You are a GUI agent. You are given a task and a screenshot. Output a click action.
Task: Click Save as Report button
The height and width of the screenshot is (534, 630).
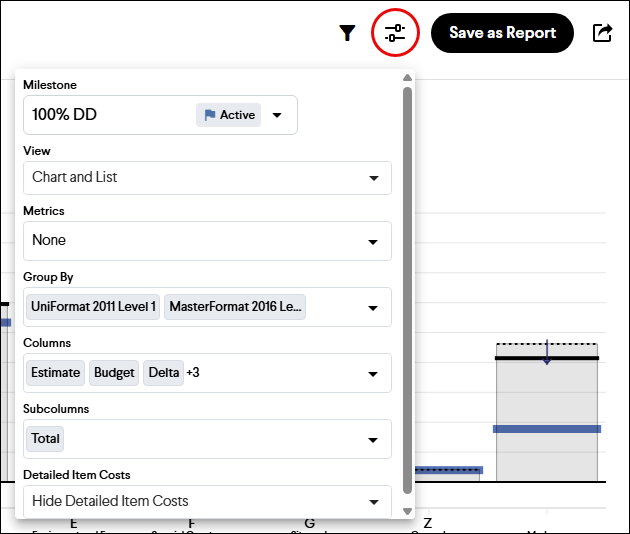(502, 33)
